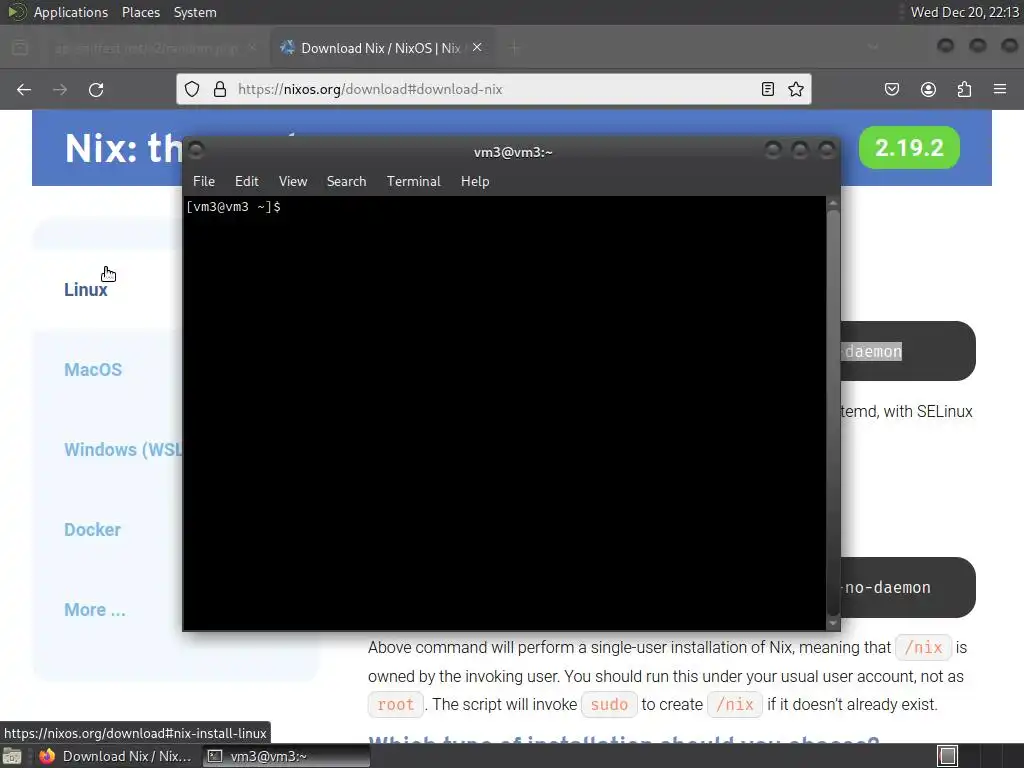
Task: Open the terminal Search menu
Action: click(346, 182)
